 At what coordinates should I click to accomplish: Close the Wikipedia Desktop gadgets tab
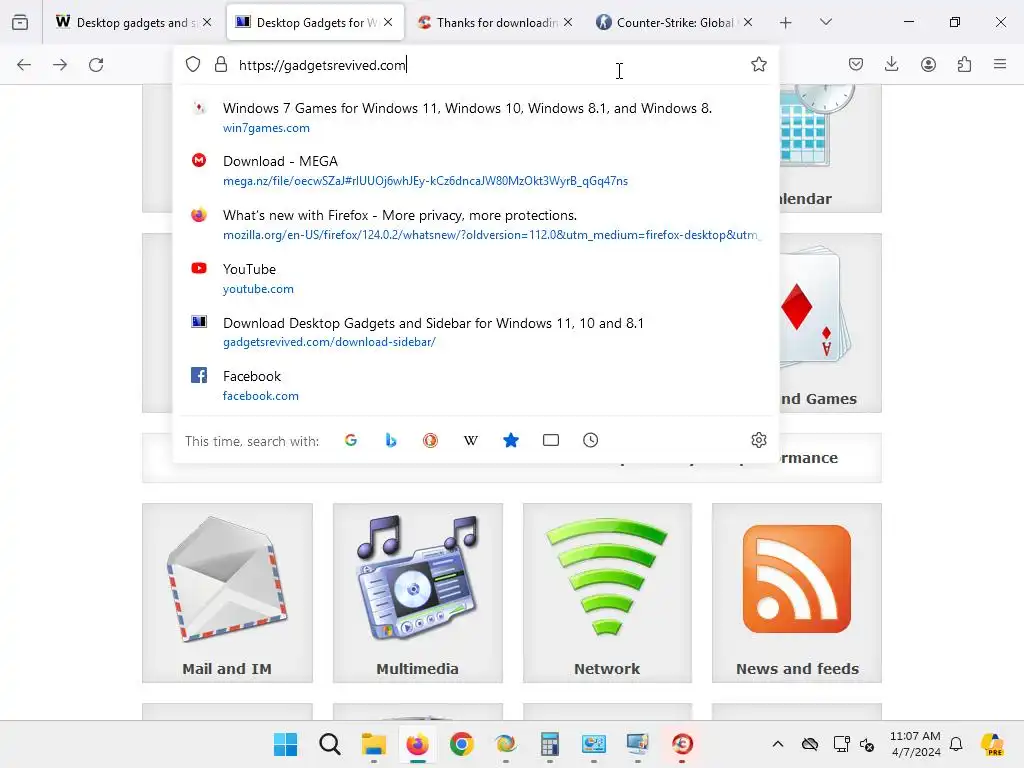[207, 22]
